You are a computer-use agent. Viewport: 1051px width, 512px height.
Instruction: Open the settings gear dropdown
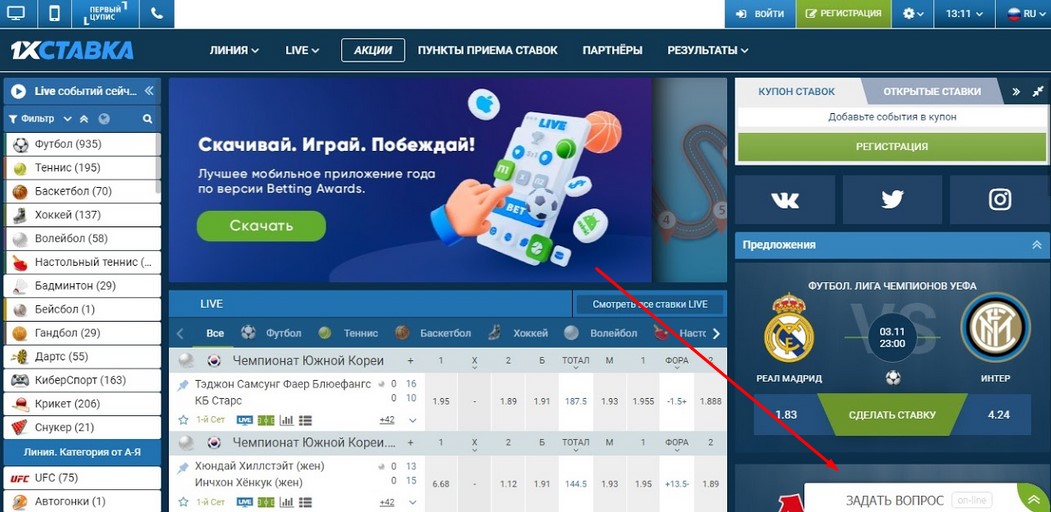(913, 13)
